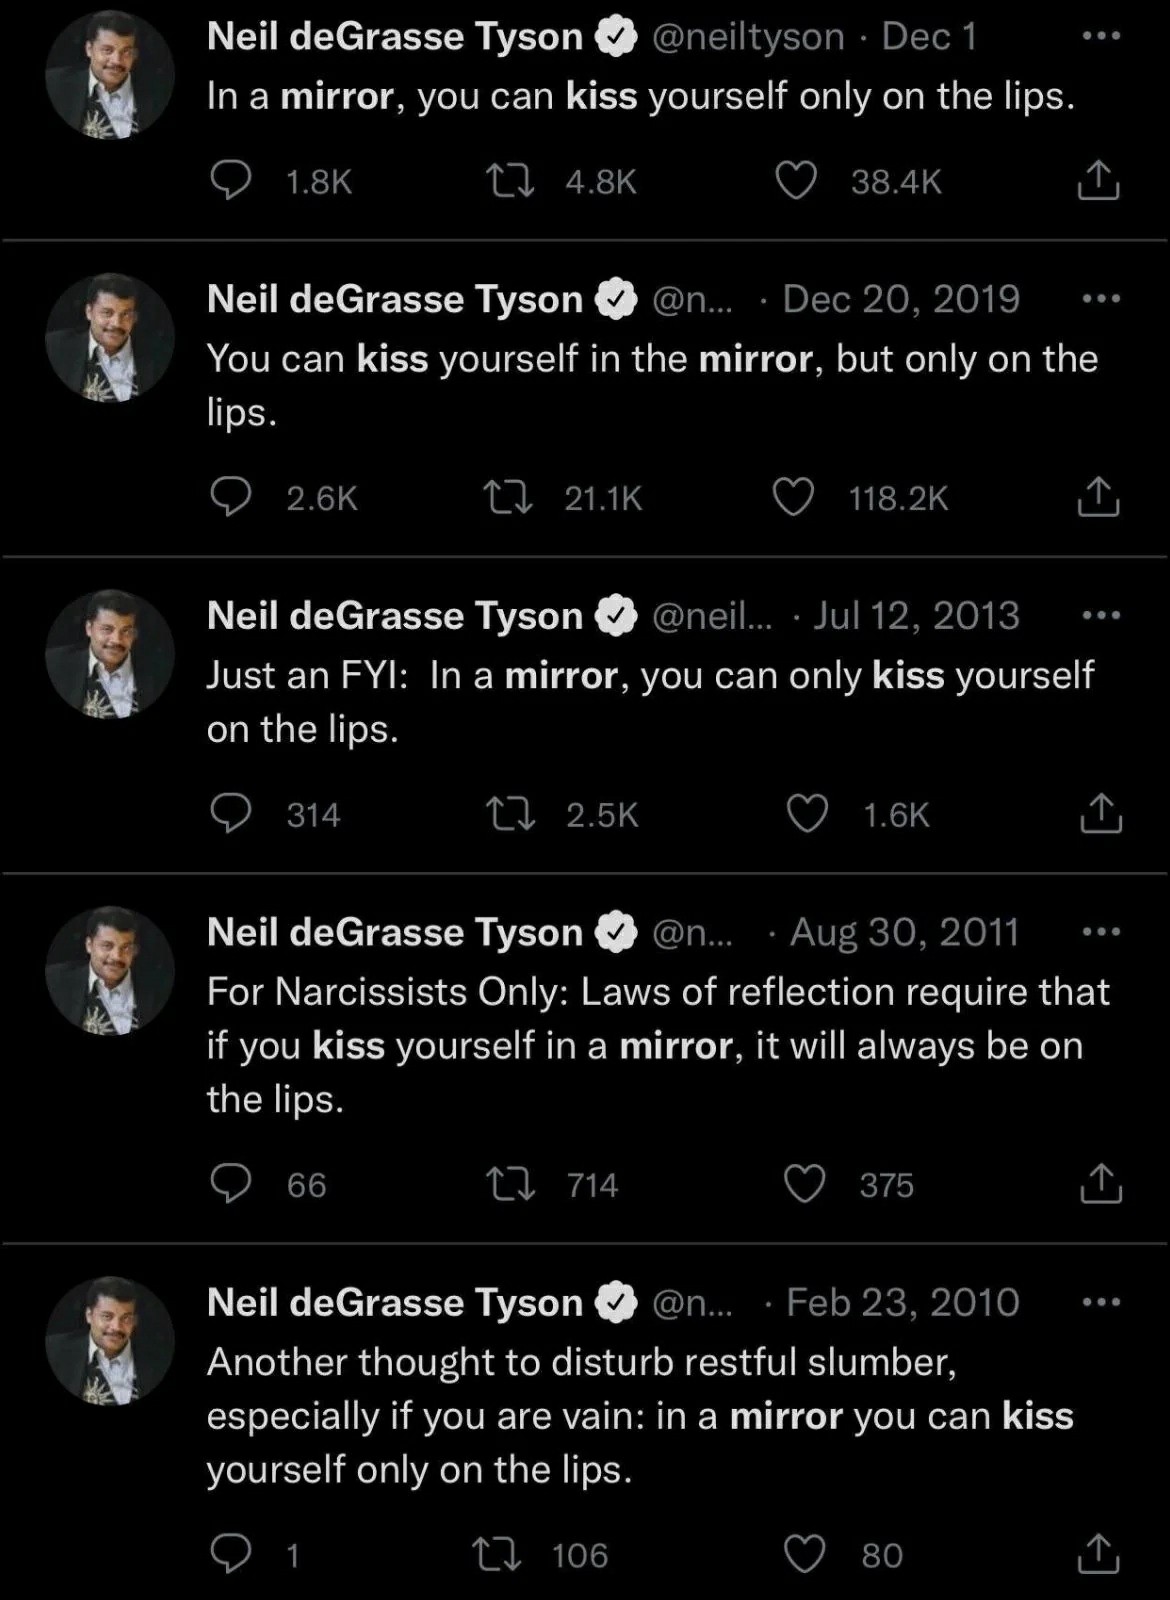
Task: Click the retweet icon showing 21.1K
Action: (510, 498)
